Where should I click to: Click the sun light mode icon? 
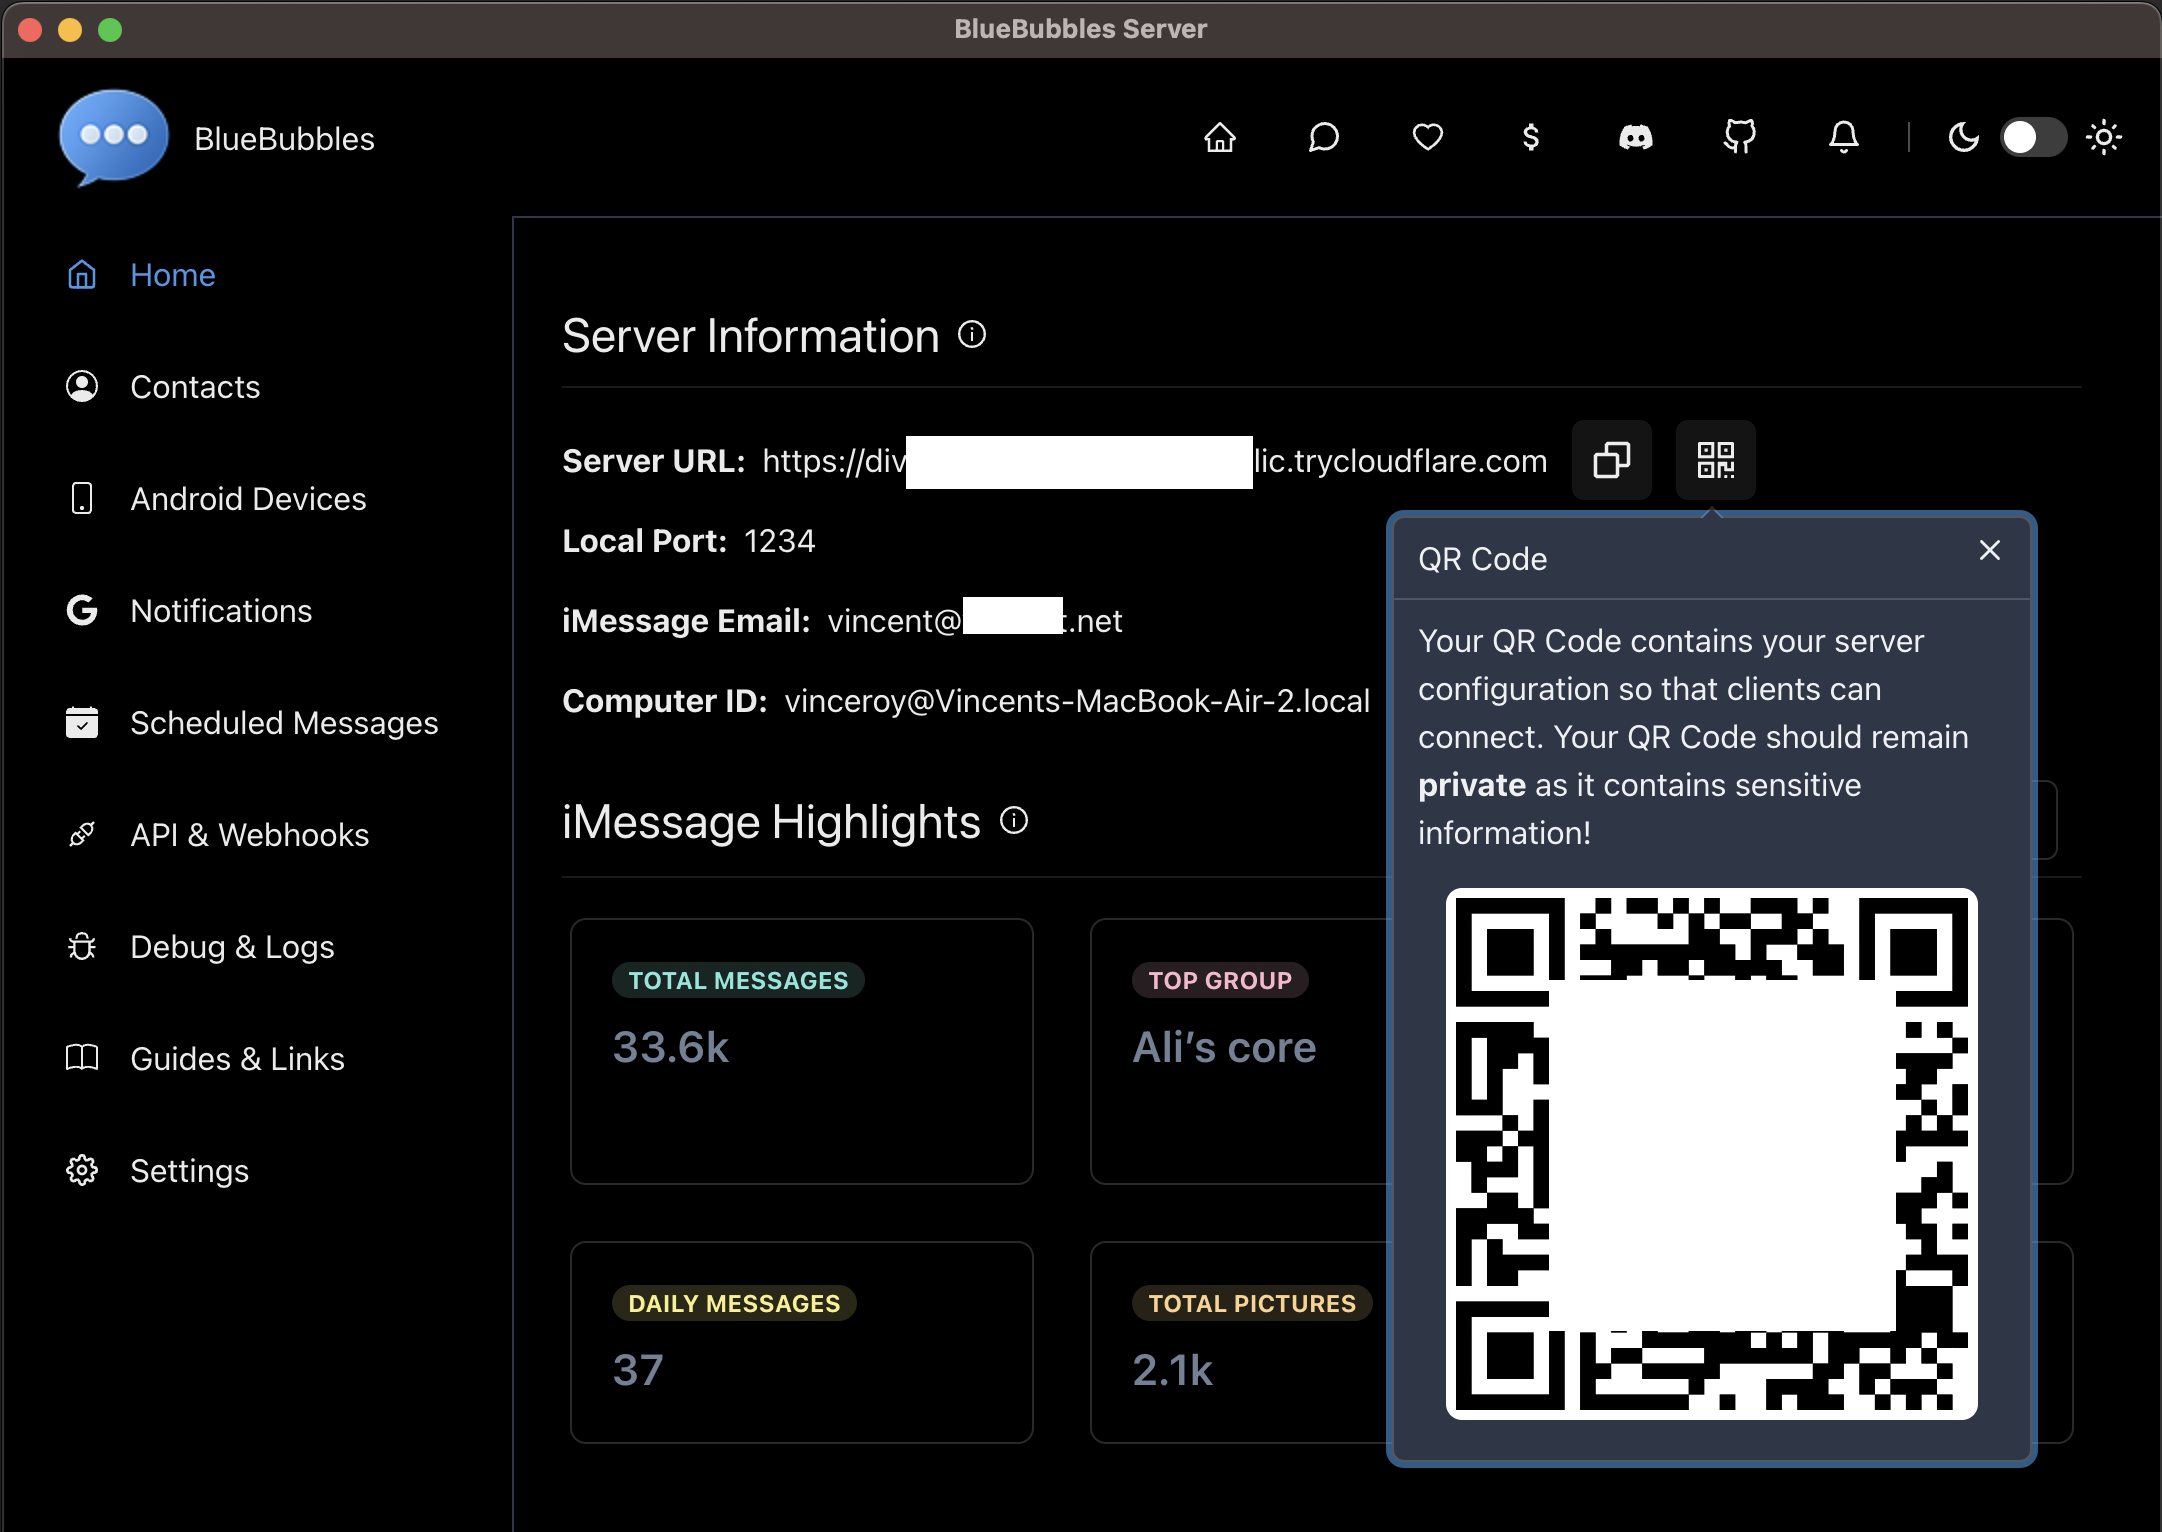point(2104,137)
